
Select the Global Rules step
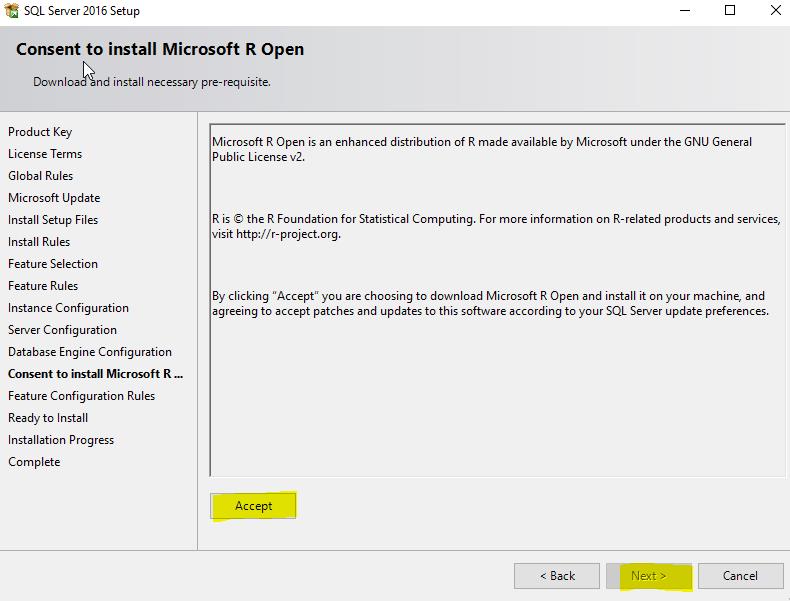tap(40, 176)
